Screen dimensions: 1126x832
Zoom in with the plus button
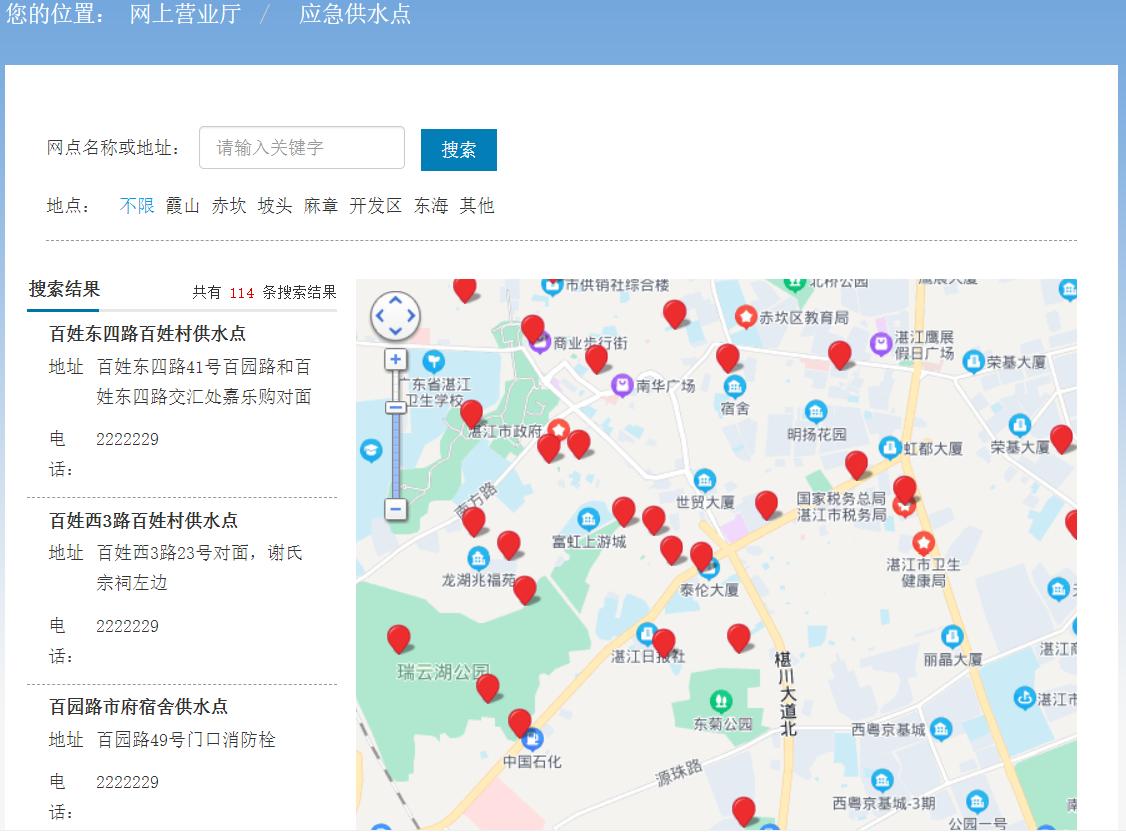pyautogui.click(x=395, y=358)
